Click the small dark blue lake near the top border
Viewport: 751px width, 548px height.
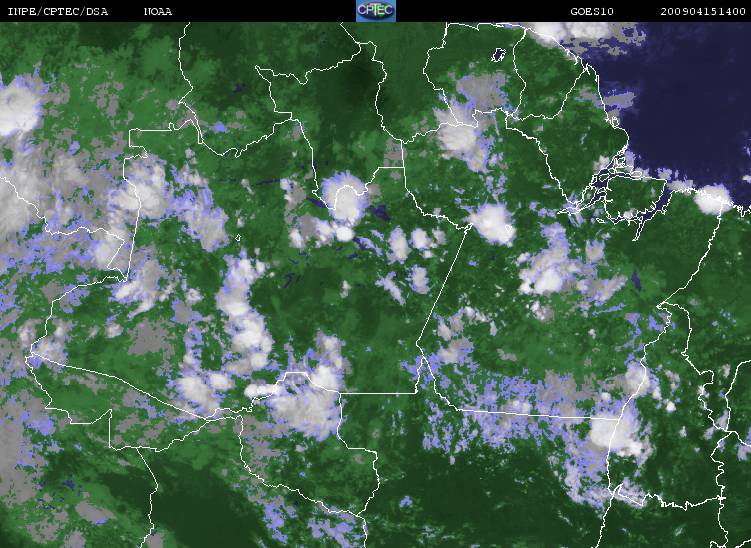click(x=497, y=56)
